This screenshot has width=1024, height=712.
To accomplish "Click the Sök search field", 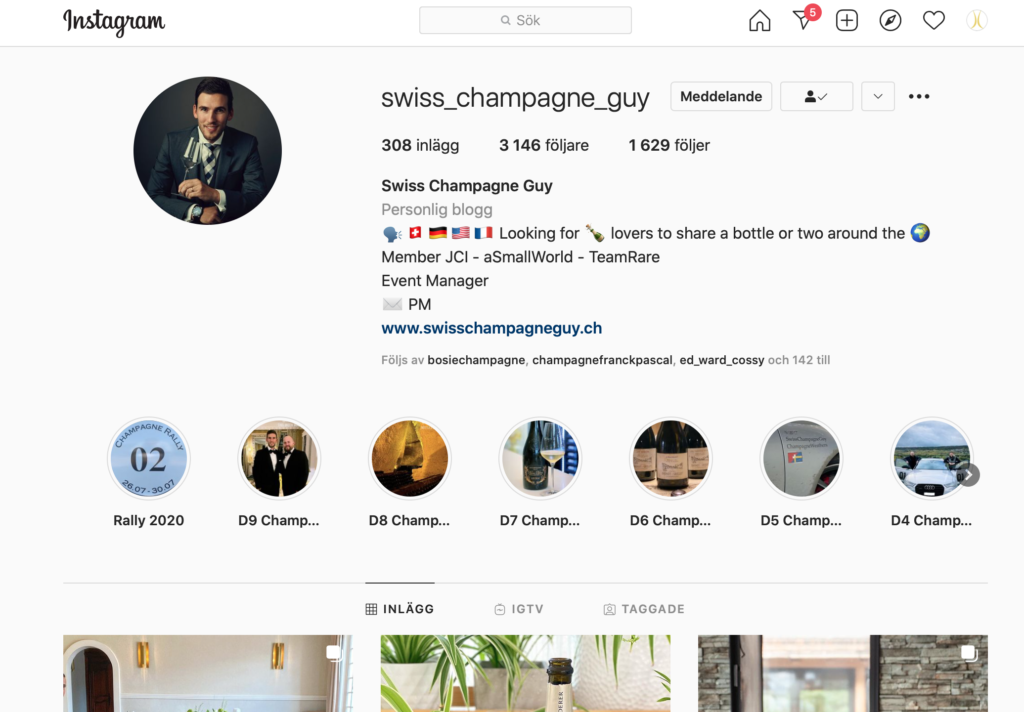I will tap(525, 20).
